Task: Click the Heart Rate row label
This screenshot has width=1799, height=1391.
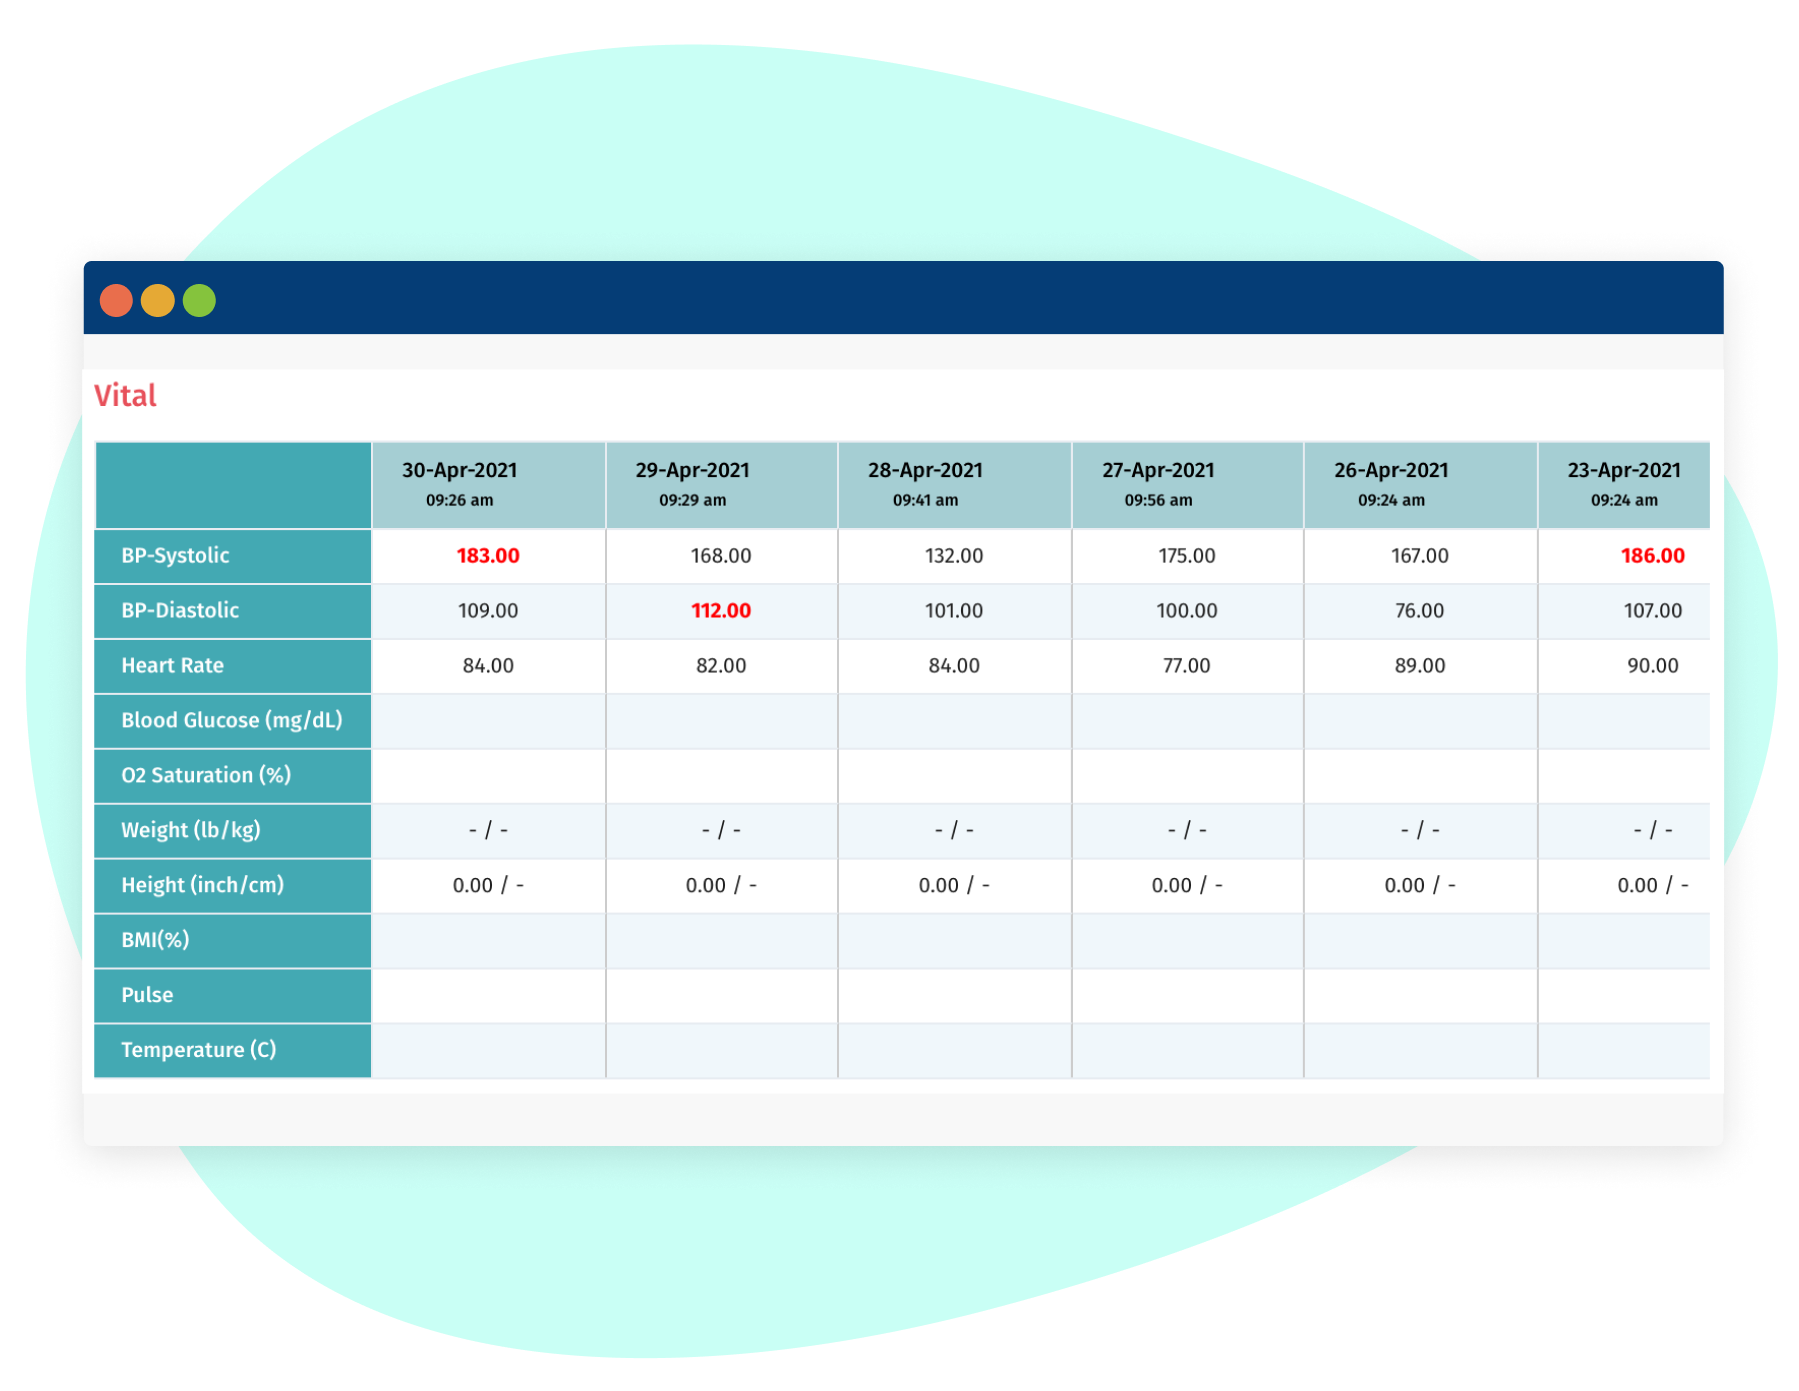Action: pos(172,666)
